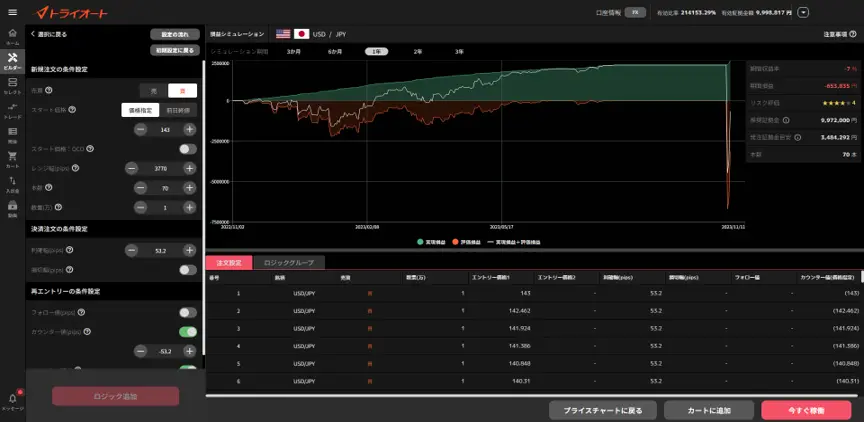Open the ビルダー (Builder) sidebar icon
Screen dimensions: 864x422
pyautogui.click(x=12, y=61)
